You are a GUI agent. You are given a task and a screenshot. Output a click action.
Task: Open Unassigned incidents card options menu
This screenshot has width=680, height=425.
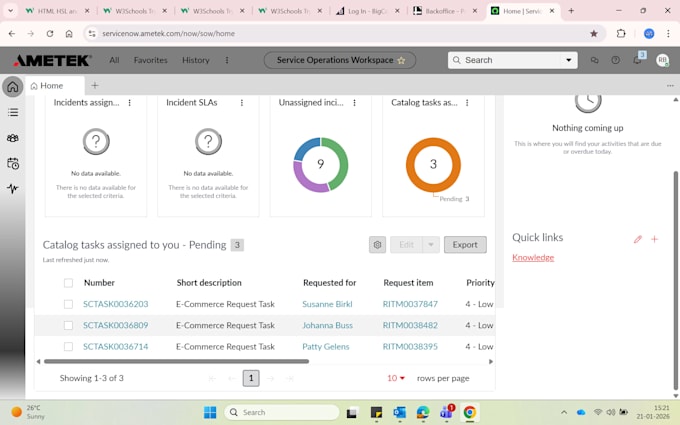click(354, 103)
